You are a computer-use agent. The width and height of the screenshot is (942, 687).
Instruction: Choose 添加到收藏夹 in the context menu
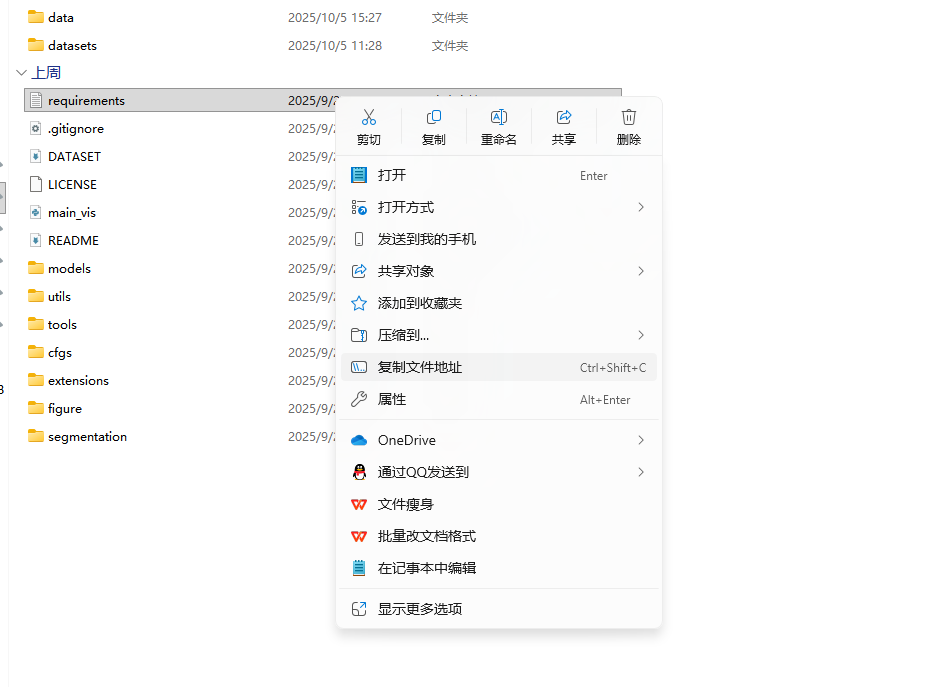(499, 303)
